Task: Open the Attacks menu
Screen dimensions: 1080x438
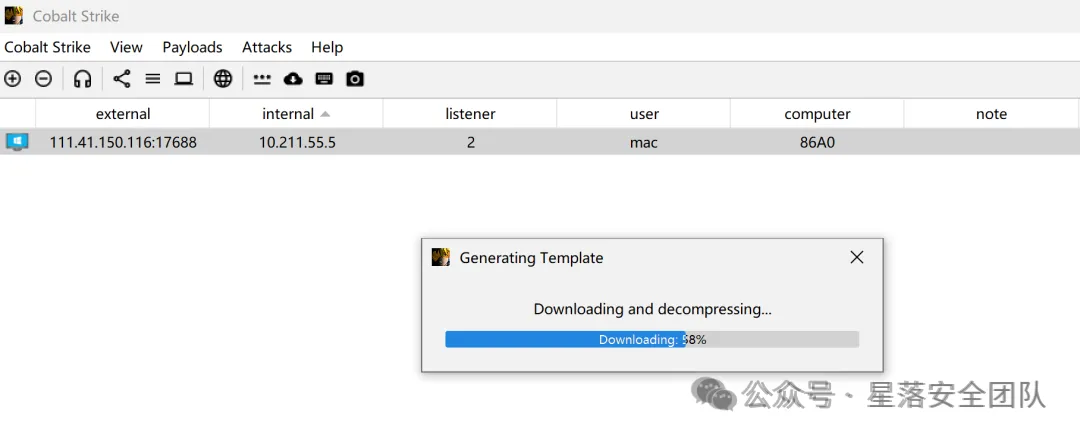Action: [267, 47]
